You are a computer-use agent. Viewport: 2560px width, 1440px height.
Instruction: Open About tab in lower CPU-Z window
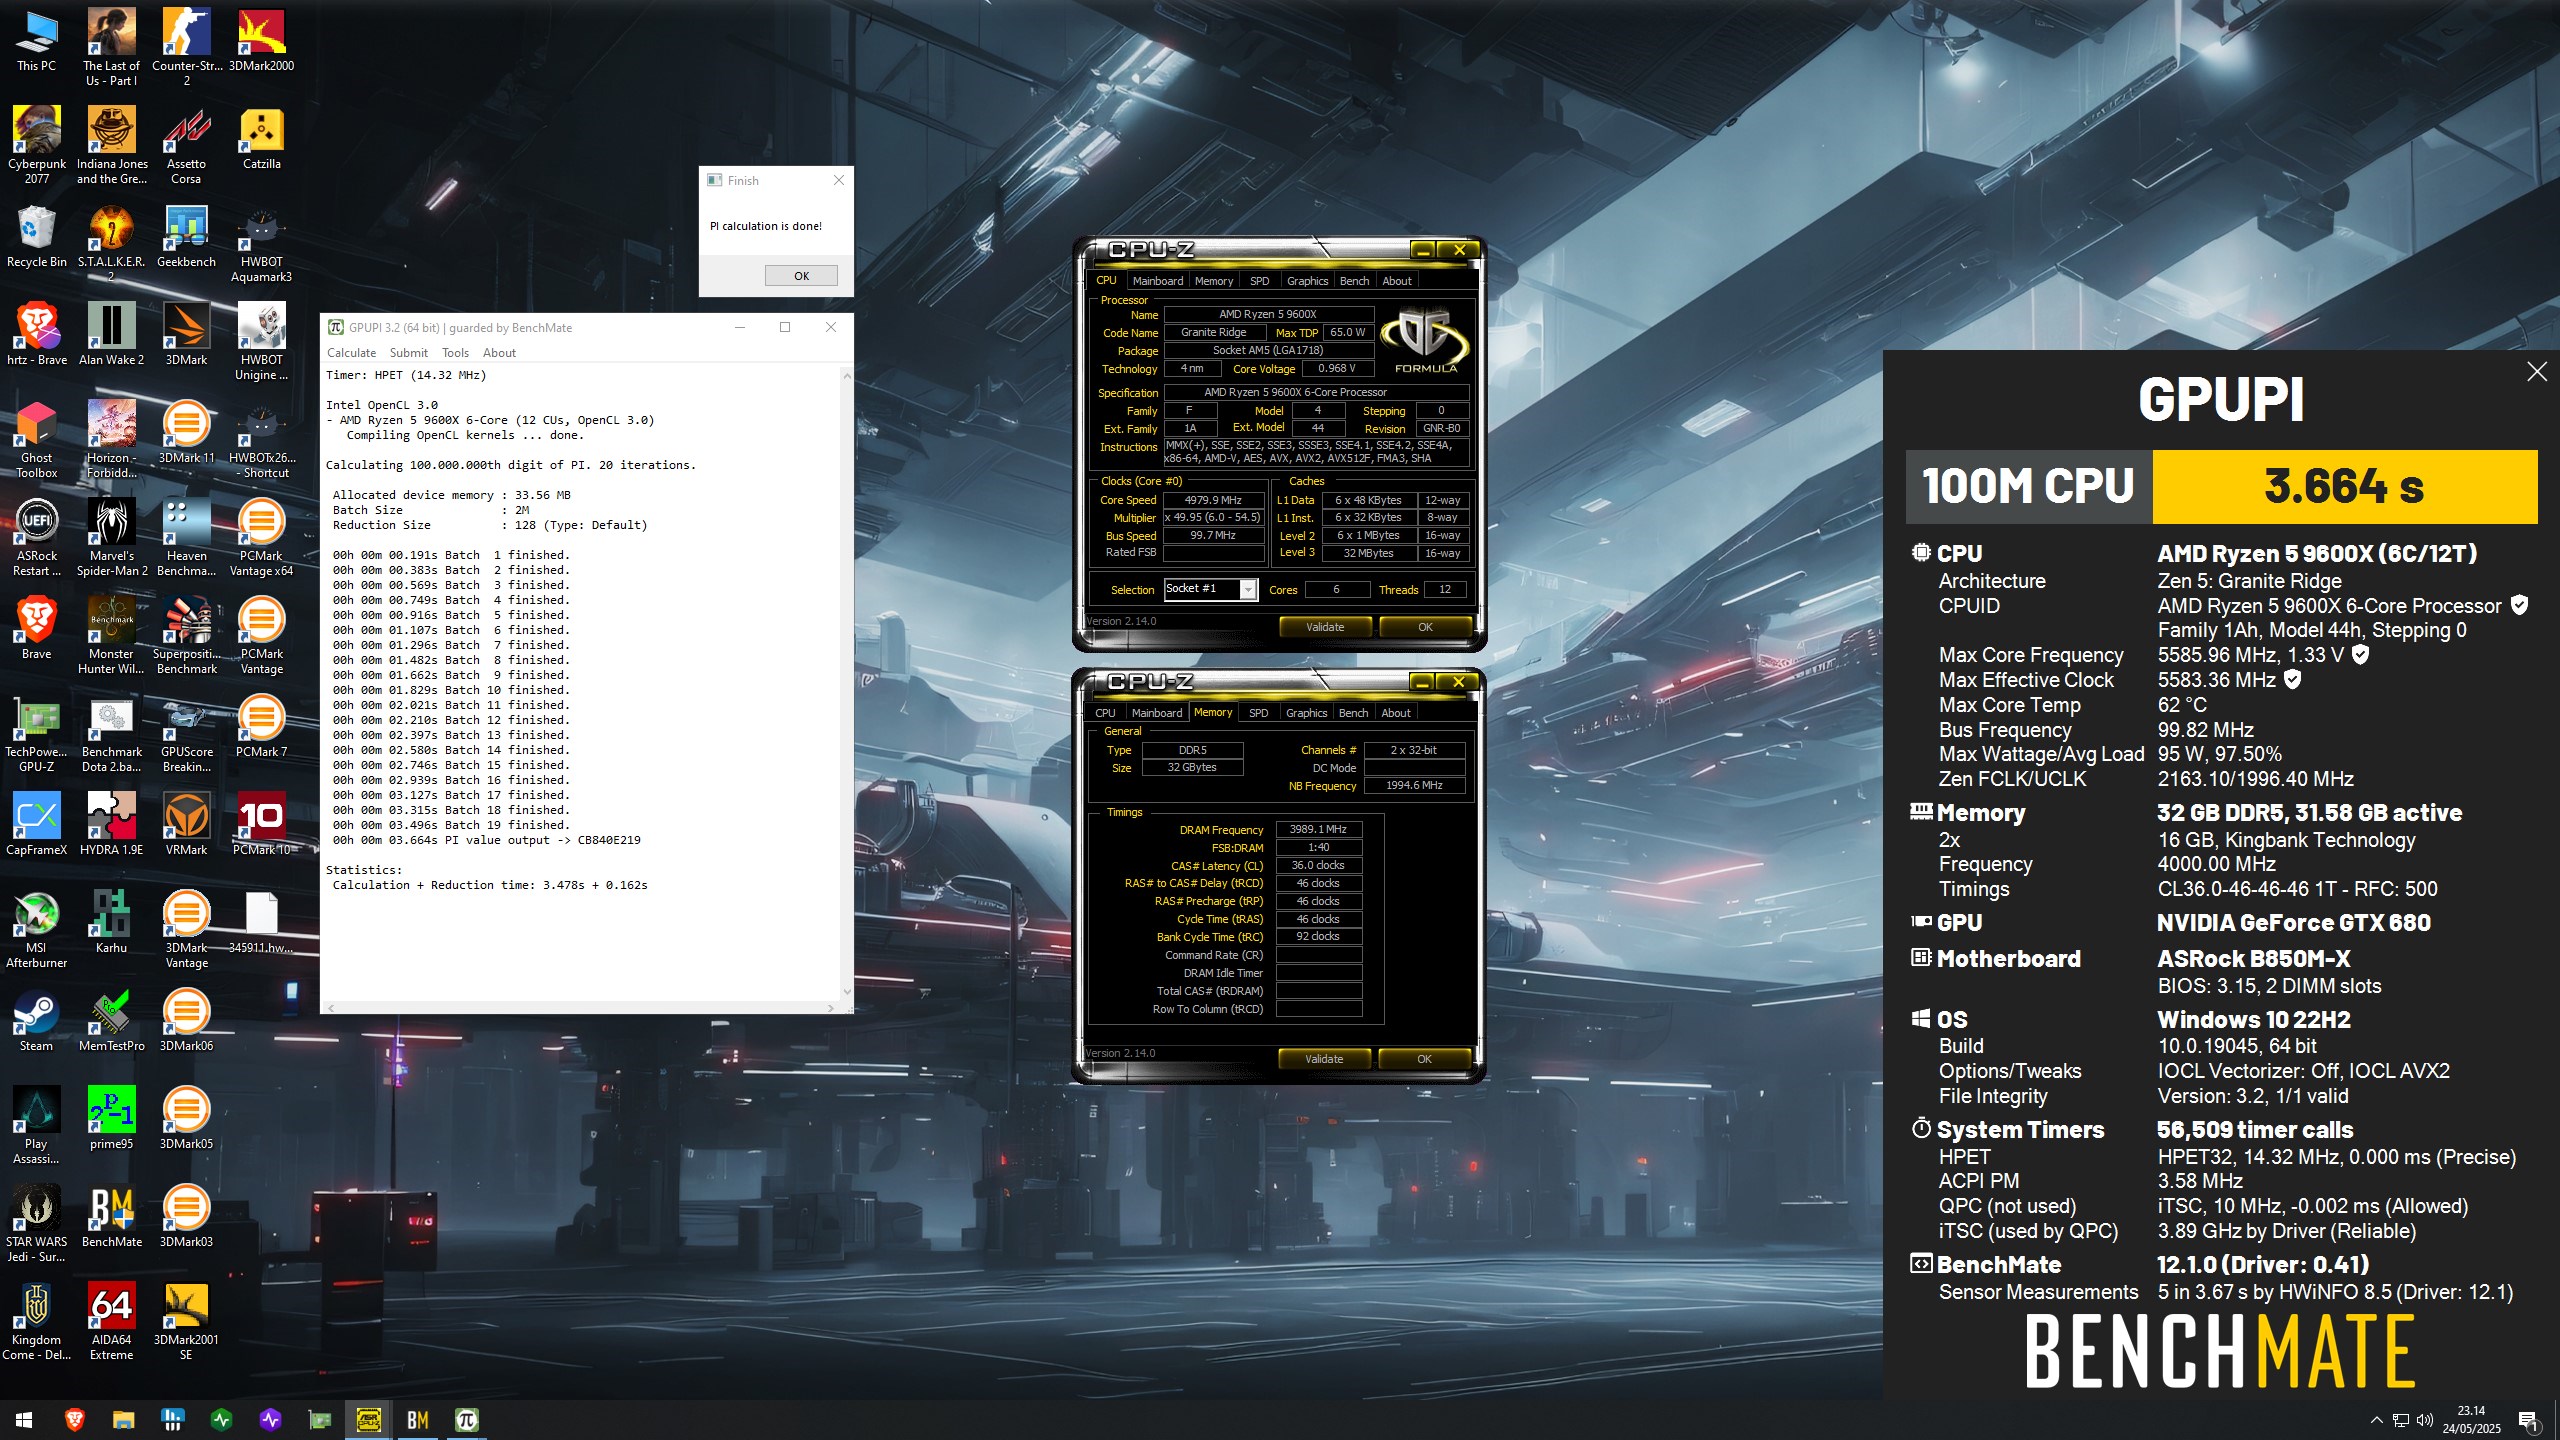click(x=1395, y=713)
